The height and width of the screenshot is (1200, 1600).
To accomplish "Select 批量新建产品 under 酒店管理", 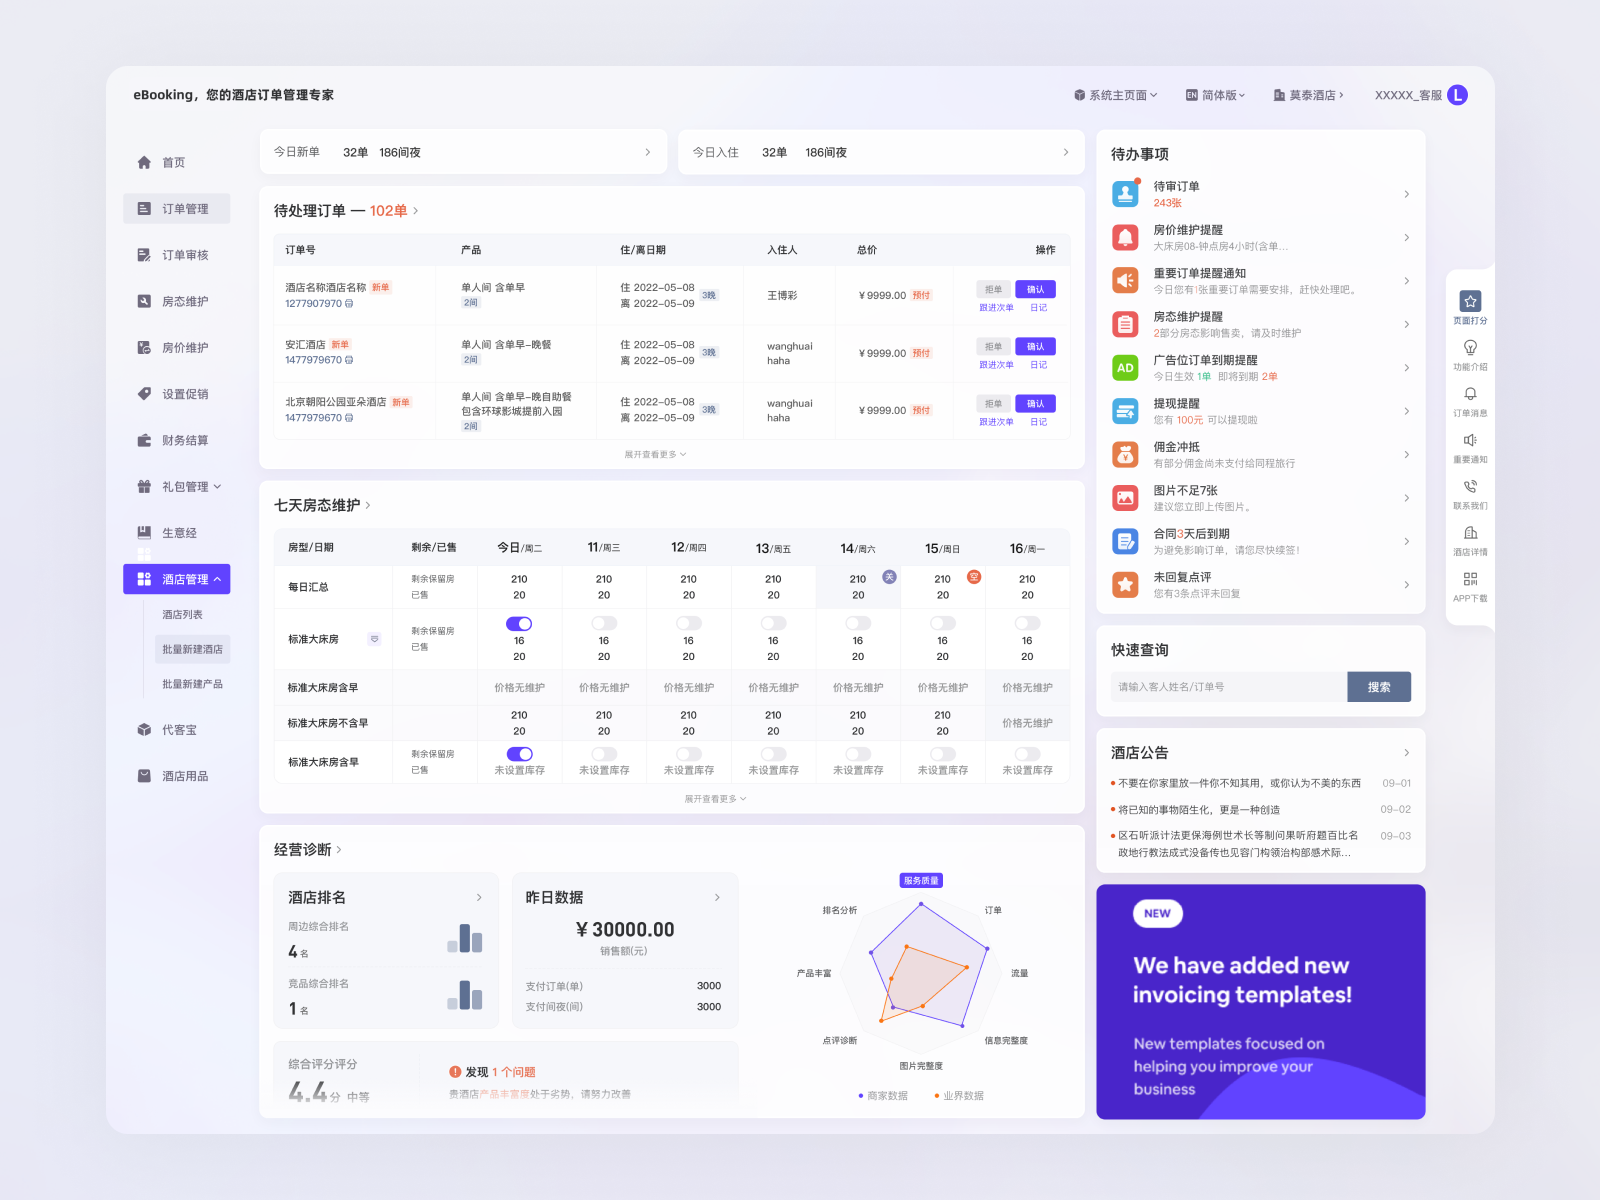I will click(x=194, y=684).
